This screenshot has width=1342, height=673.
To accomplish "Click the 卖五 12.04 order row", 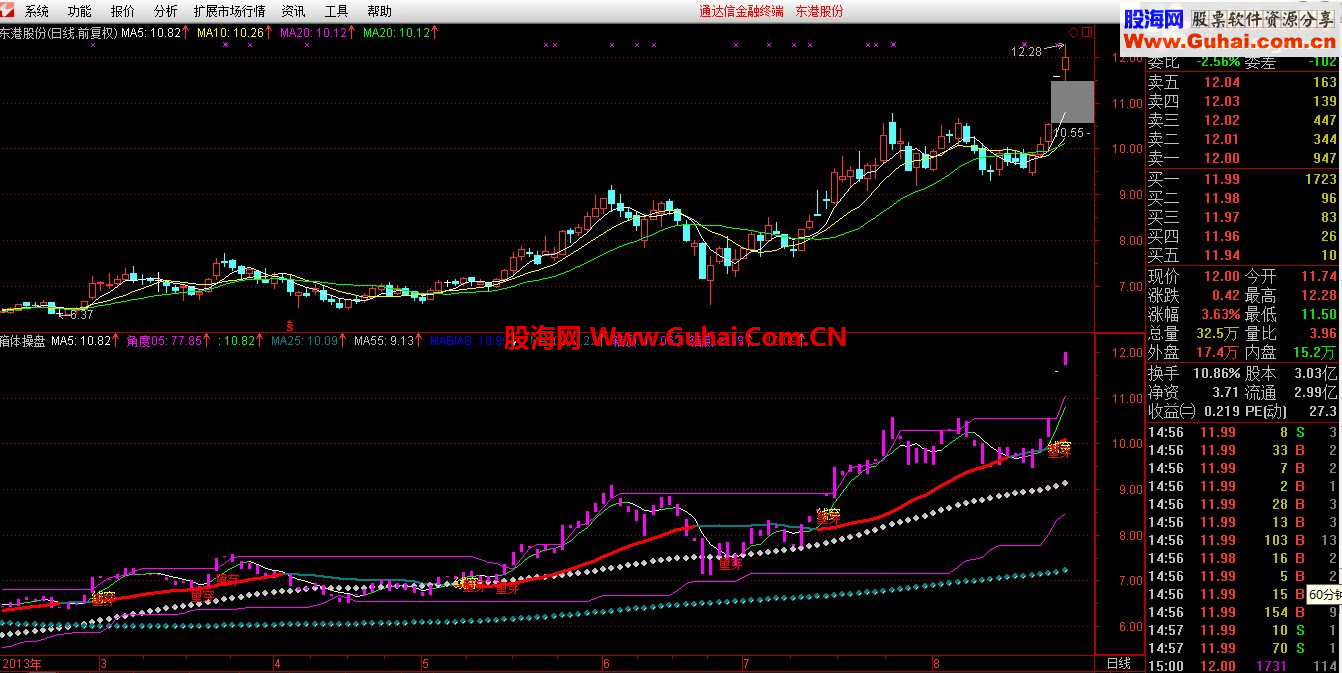I will pos(1243,82).
